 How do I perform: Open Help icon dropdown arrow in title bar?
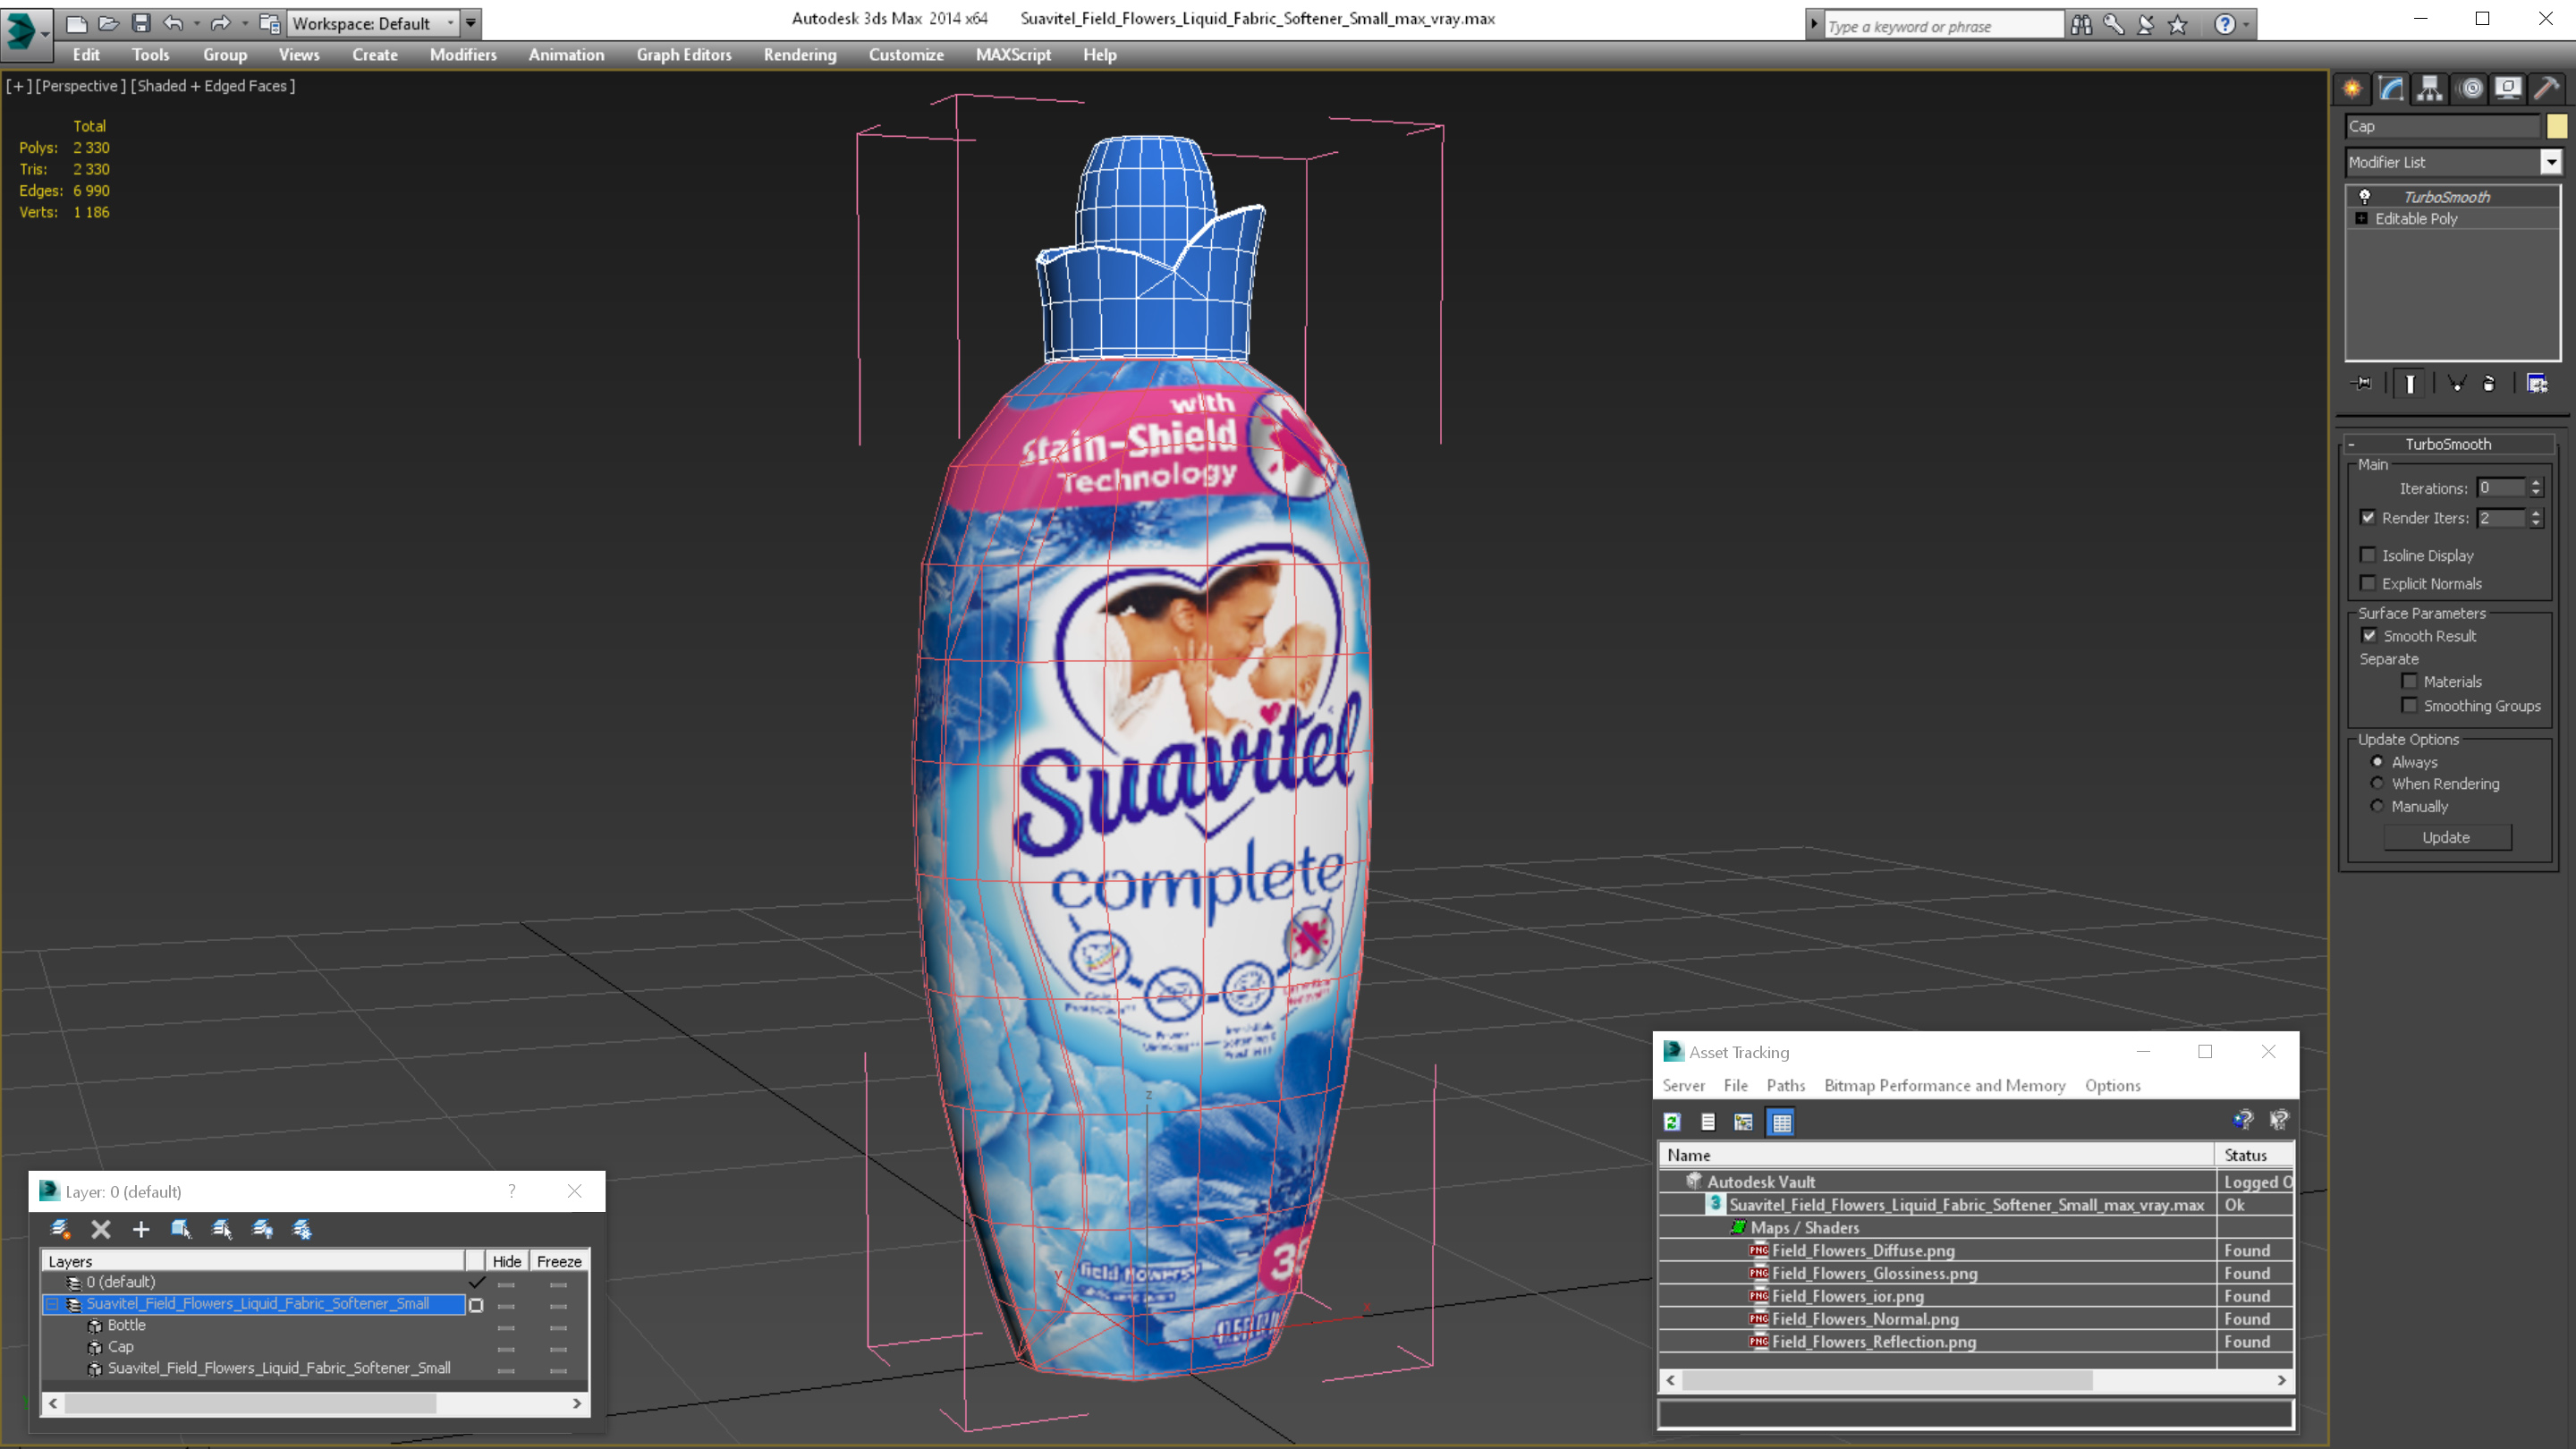[x=2246, y=25]
